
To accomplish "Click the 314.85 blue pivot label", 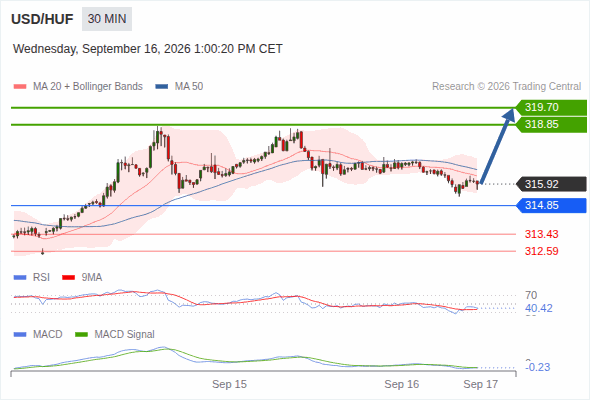I will pyautogui.click(x=551, y=205).
